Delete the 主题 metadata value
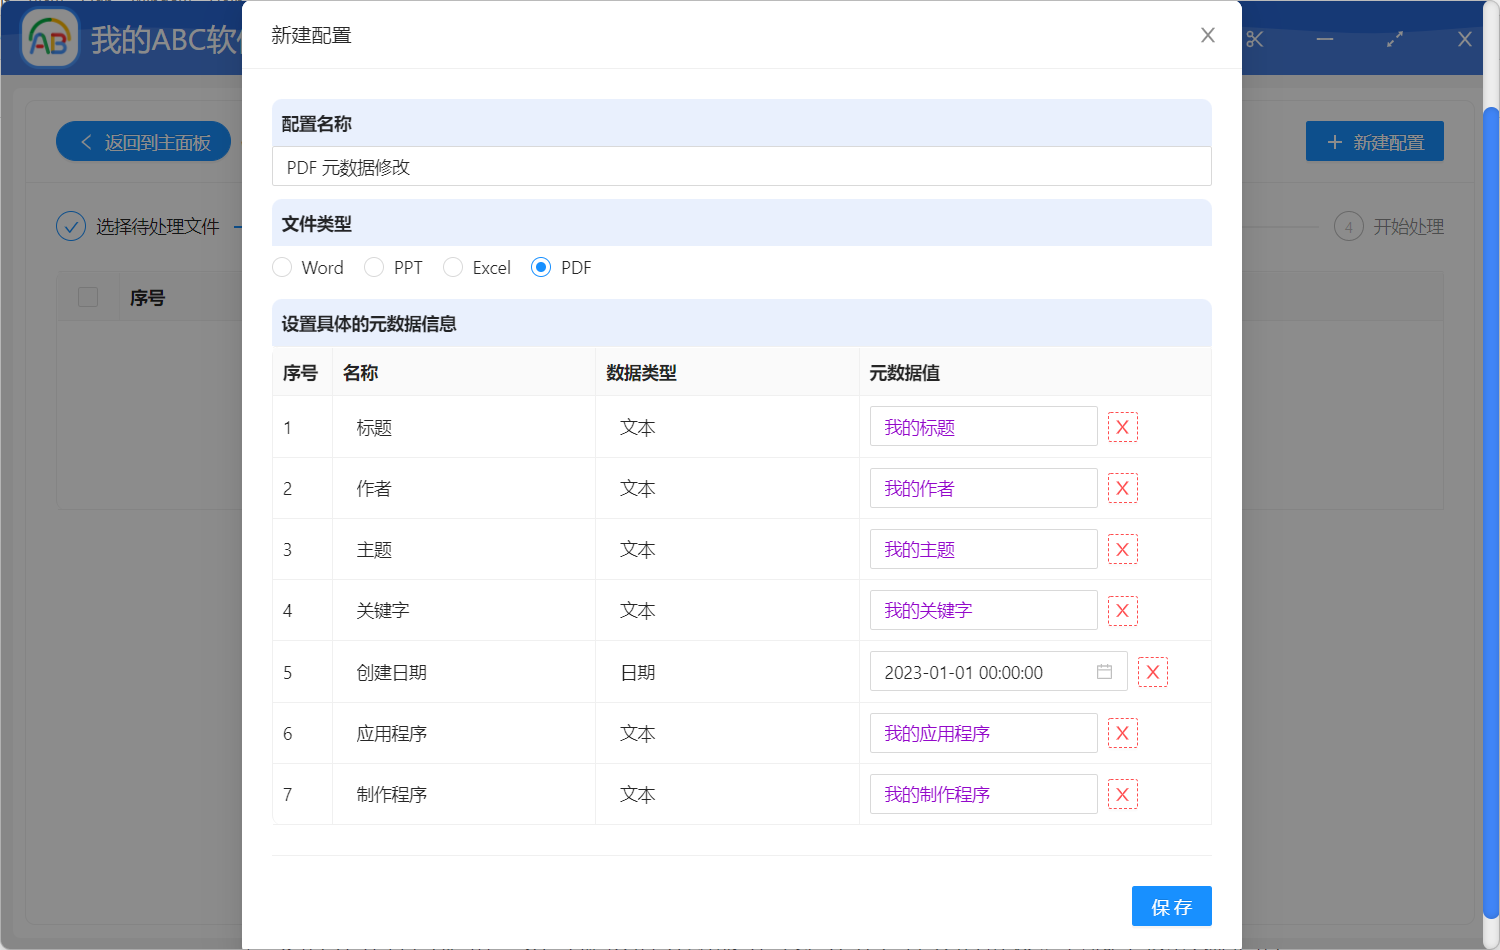This screenshot has width=1500, height=950. (1122, 549)
